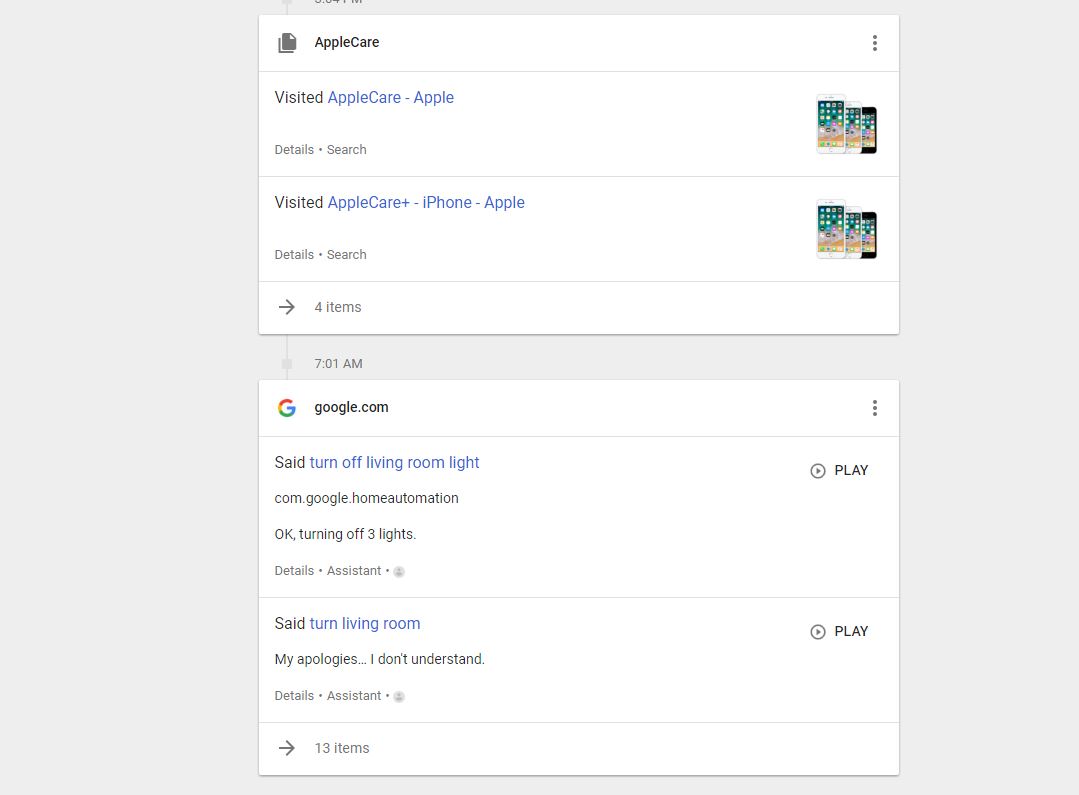The image size is (1079, 795).
Task: Click the AppleCare page stack icon
Action: pos(287,43)
